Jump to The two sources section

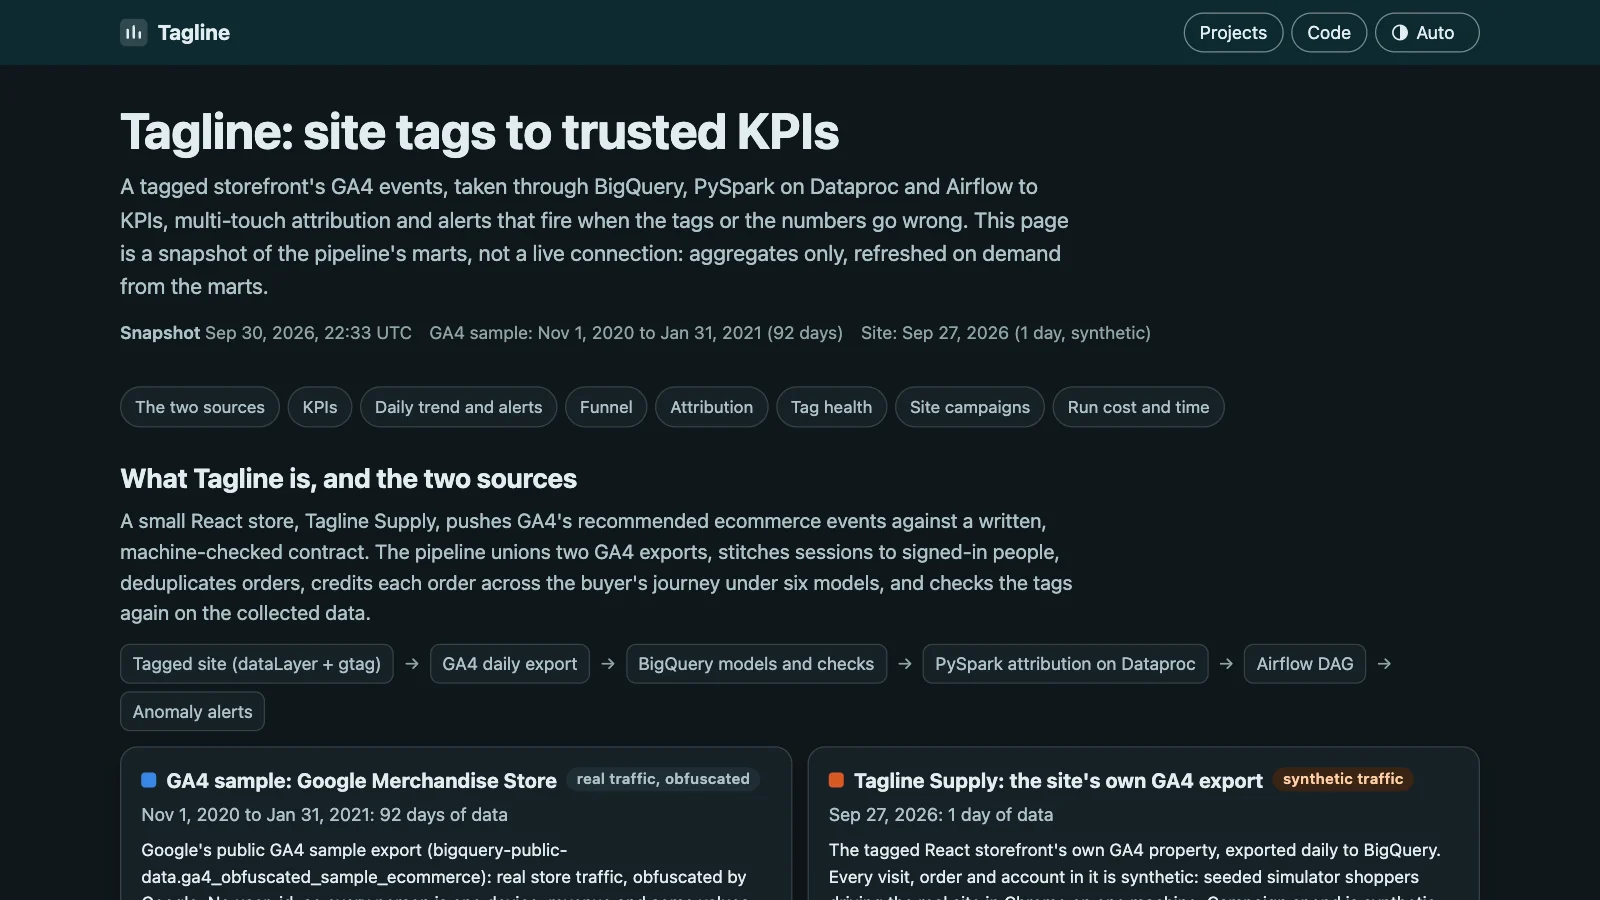tap(200, 407)
